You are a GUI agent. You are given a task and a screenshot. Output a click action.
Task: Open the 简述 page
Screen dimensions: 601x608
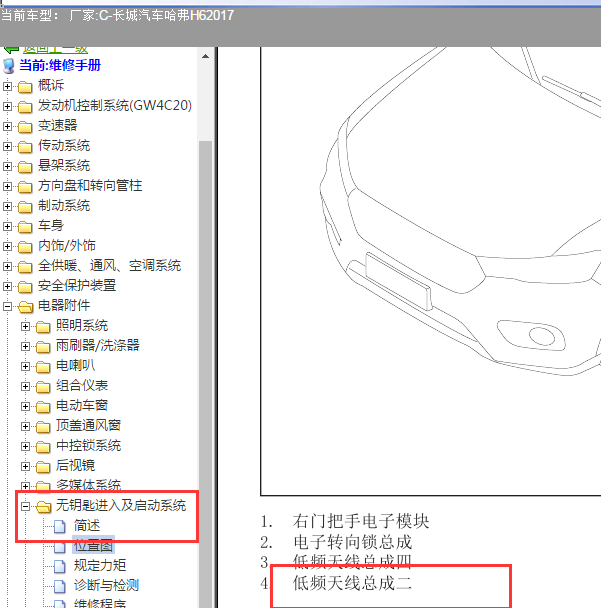pos(87,526)
